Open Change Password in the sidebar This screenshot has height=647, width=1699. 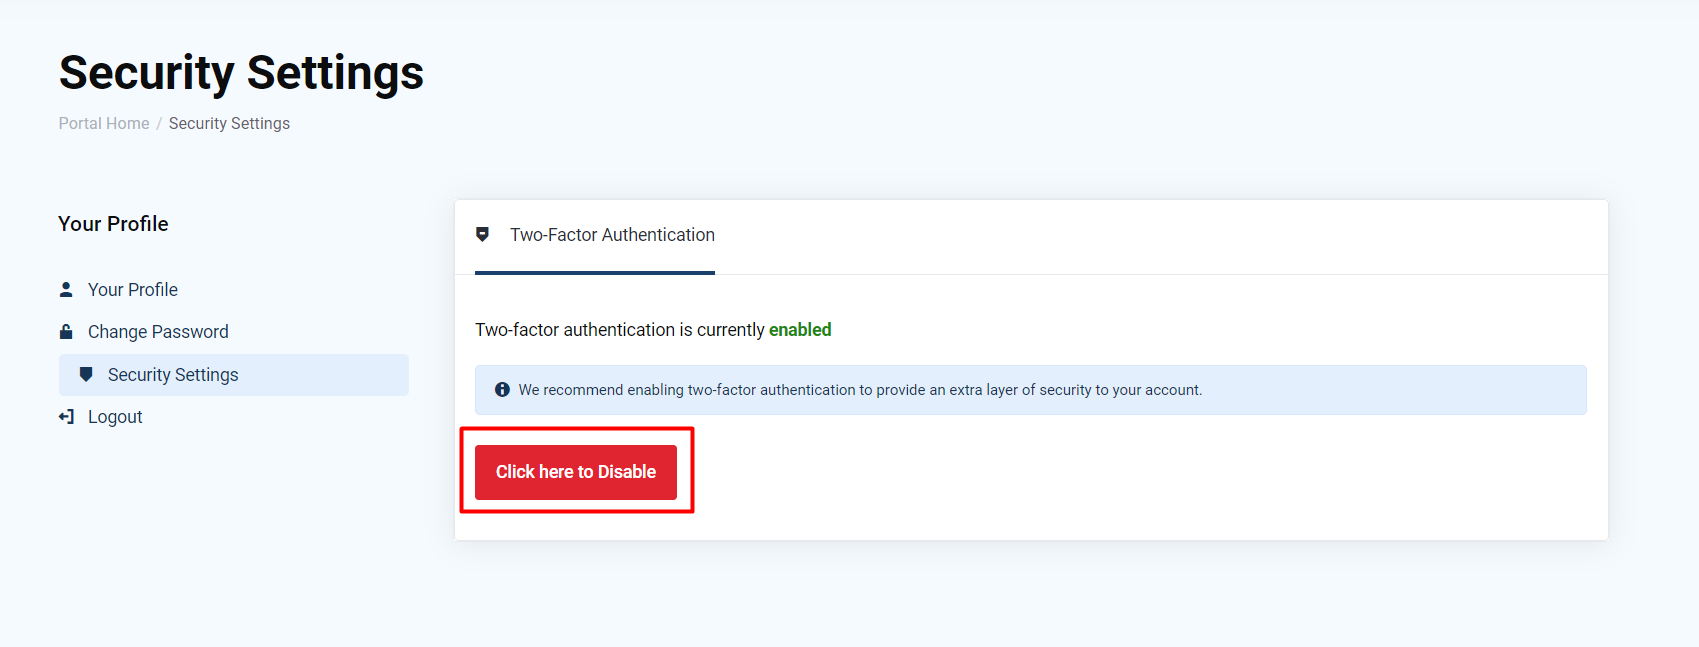pos(158,331)
